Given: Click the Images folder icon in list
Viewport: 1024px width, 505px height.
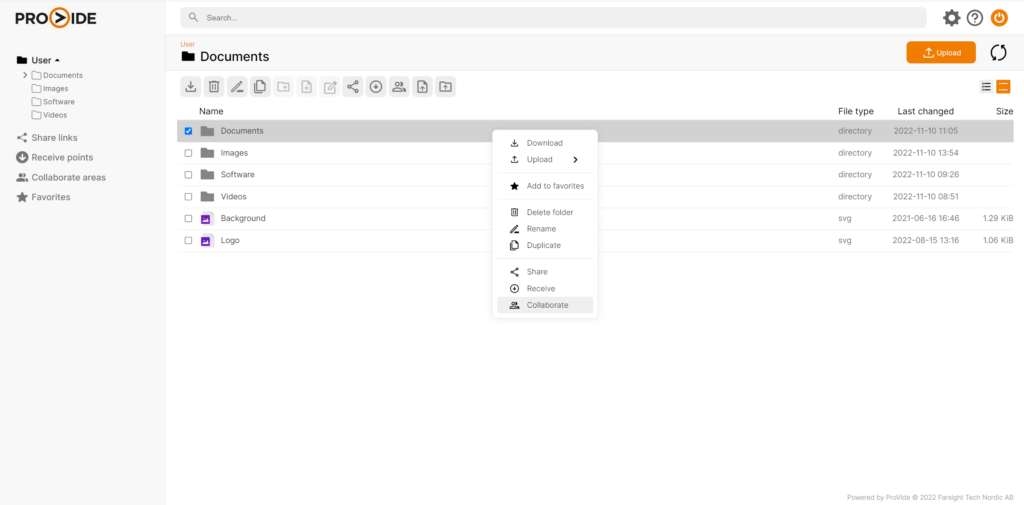Looking at the screenshot, I should [x=207, y=153].
